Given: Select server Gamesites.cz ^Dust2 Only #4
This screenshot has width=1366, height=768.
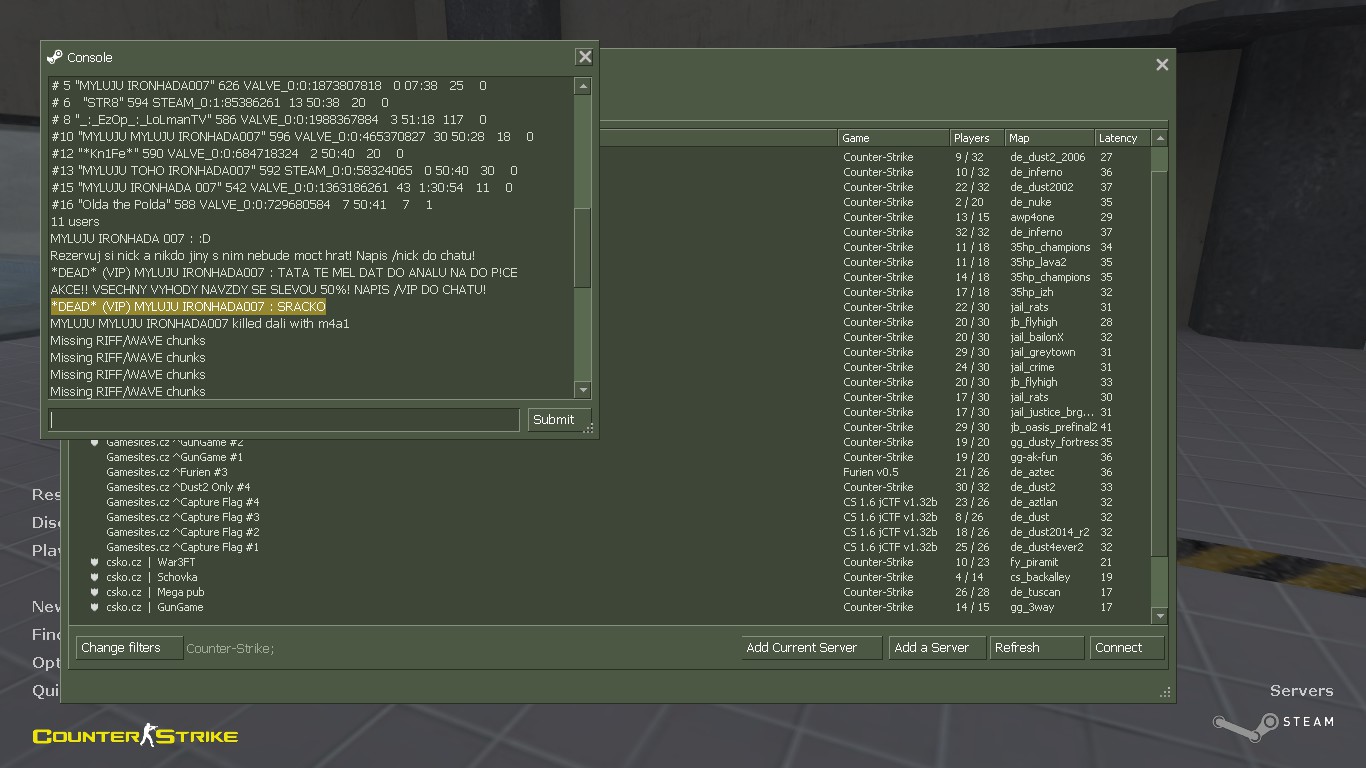Looking at the screenshot, I should pos(178,487).
